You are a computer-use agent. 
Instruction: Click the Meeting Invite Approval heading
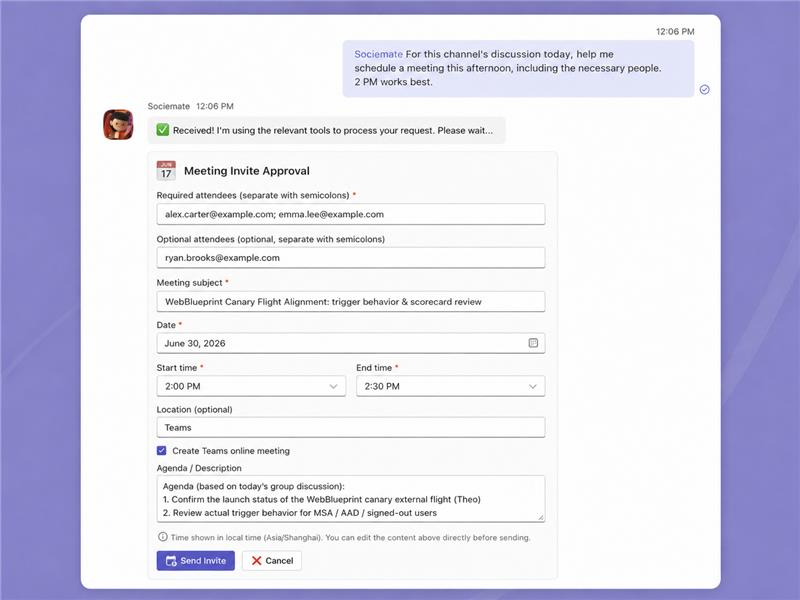click(x=246, y=171)
